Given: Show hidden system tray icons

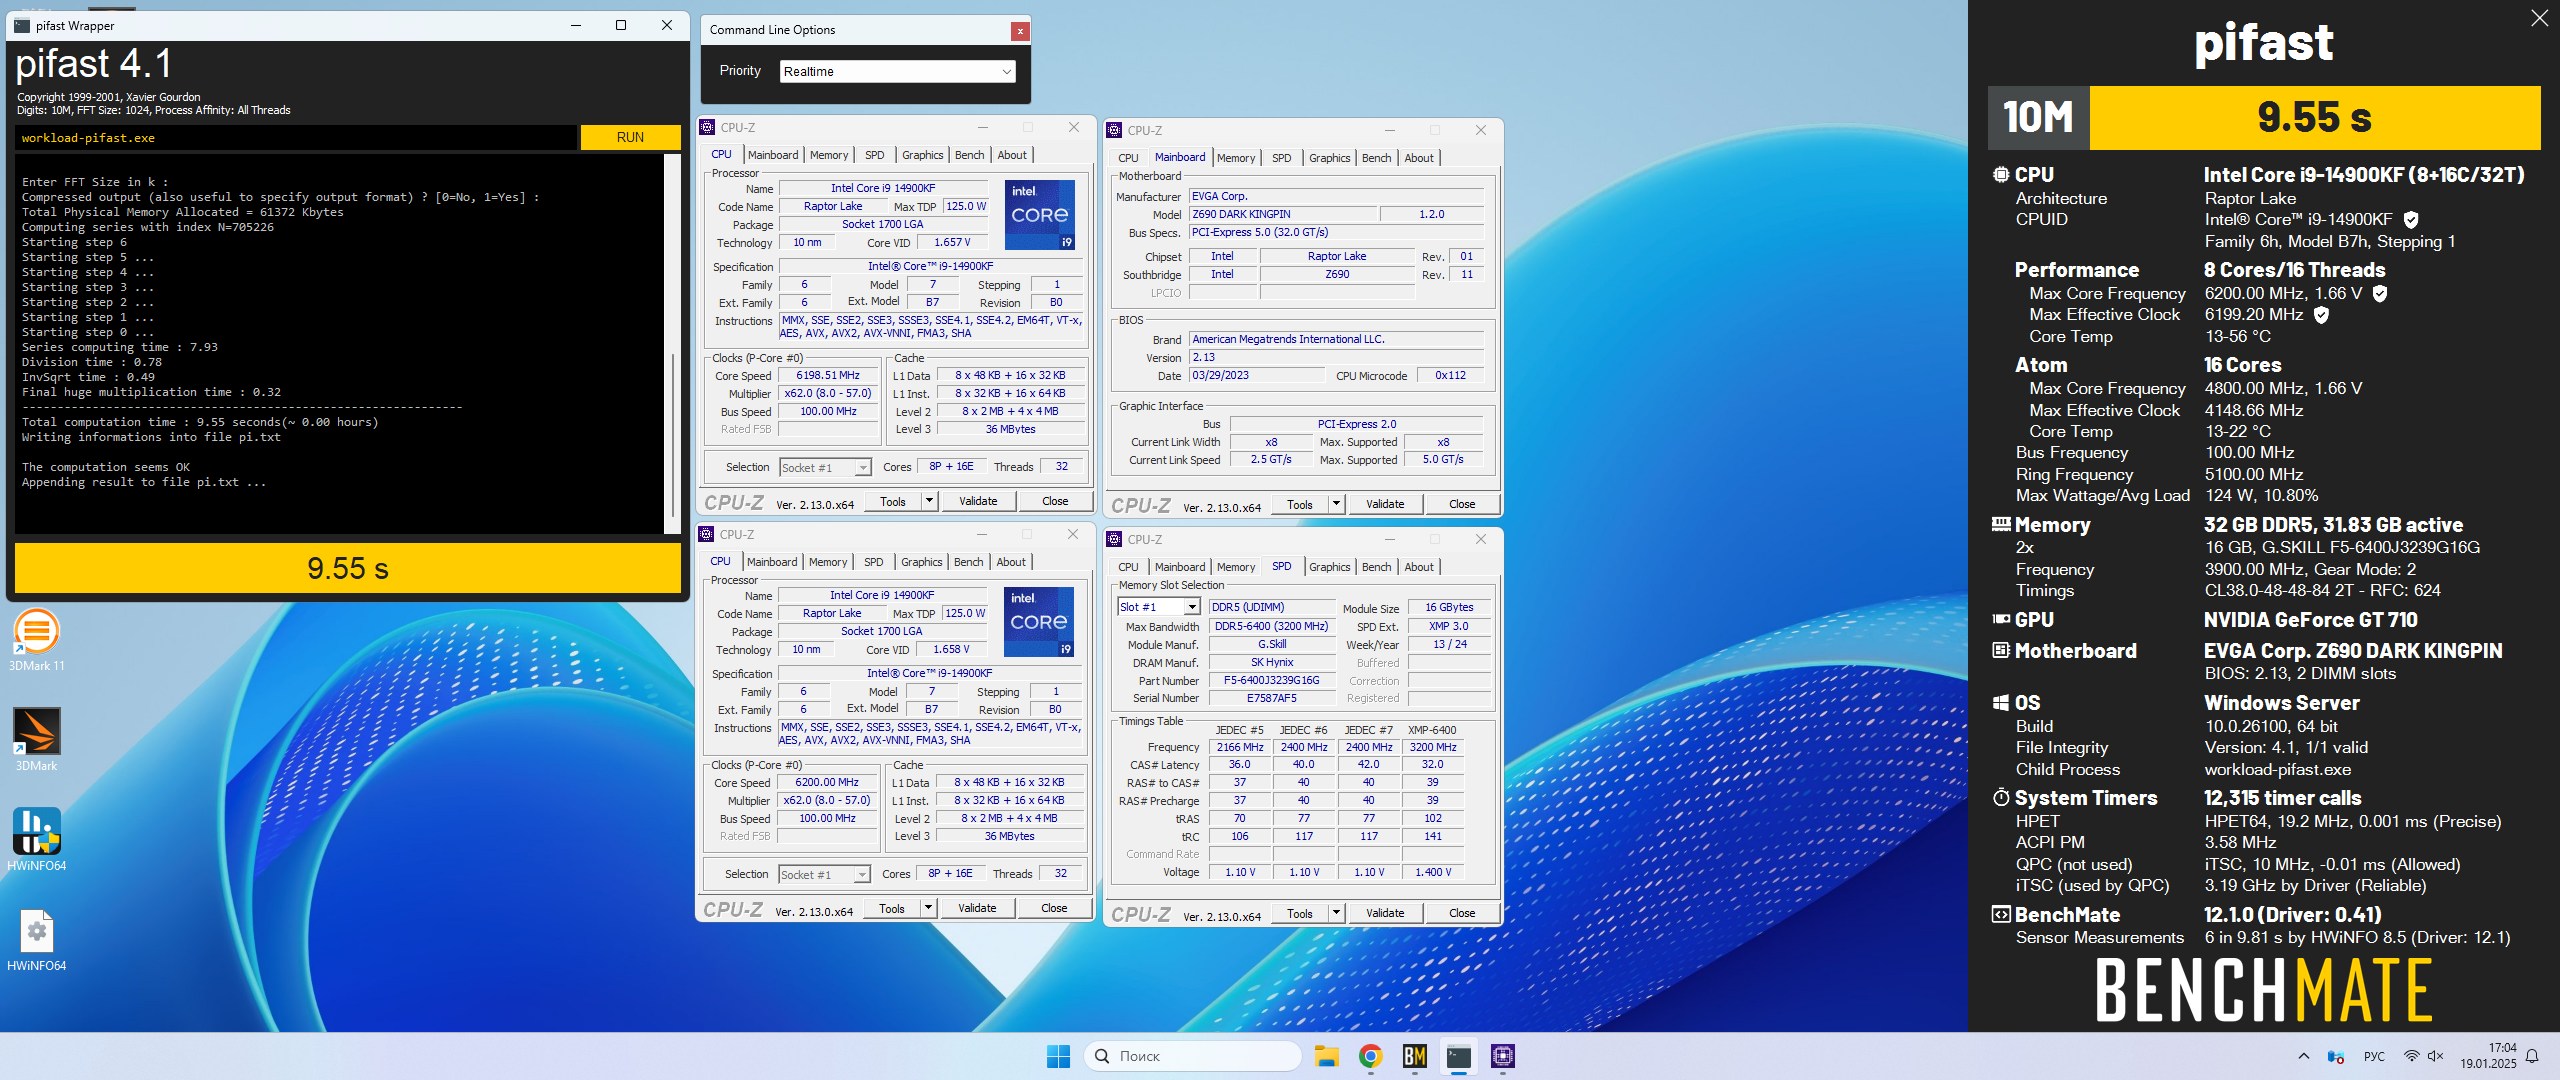Looking at the screenshot, I should tap(2304, 1056).
